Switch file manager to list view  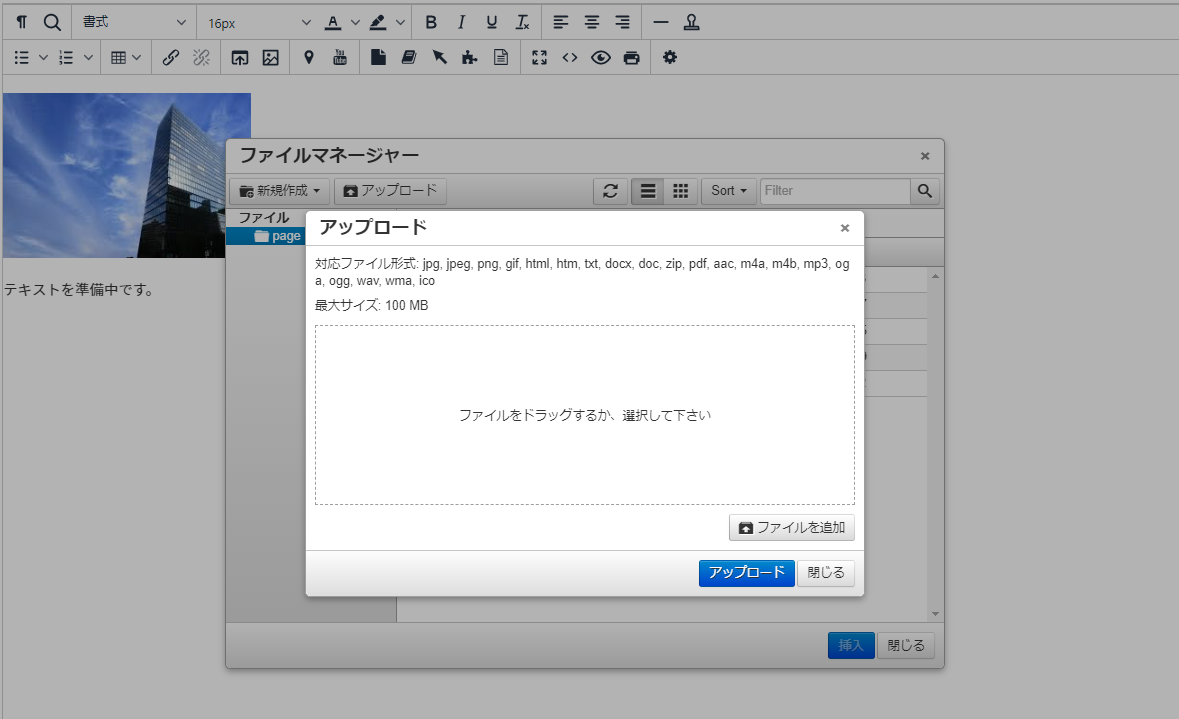click(x=647, y=191)
